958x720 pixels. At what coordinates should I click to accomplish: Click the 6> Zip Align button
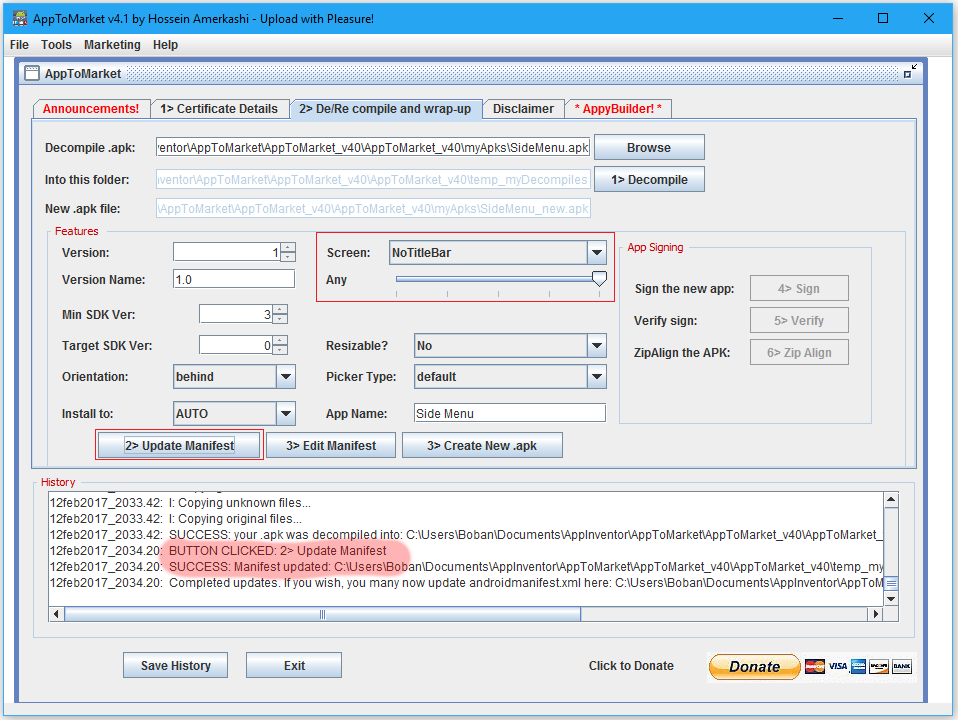(x=799, y=353)
